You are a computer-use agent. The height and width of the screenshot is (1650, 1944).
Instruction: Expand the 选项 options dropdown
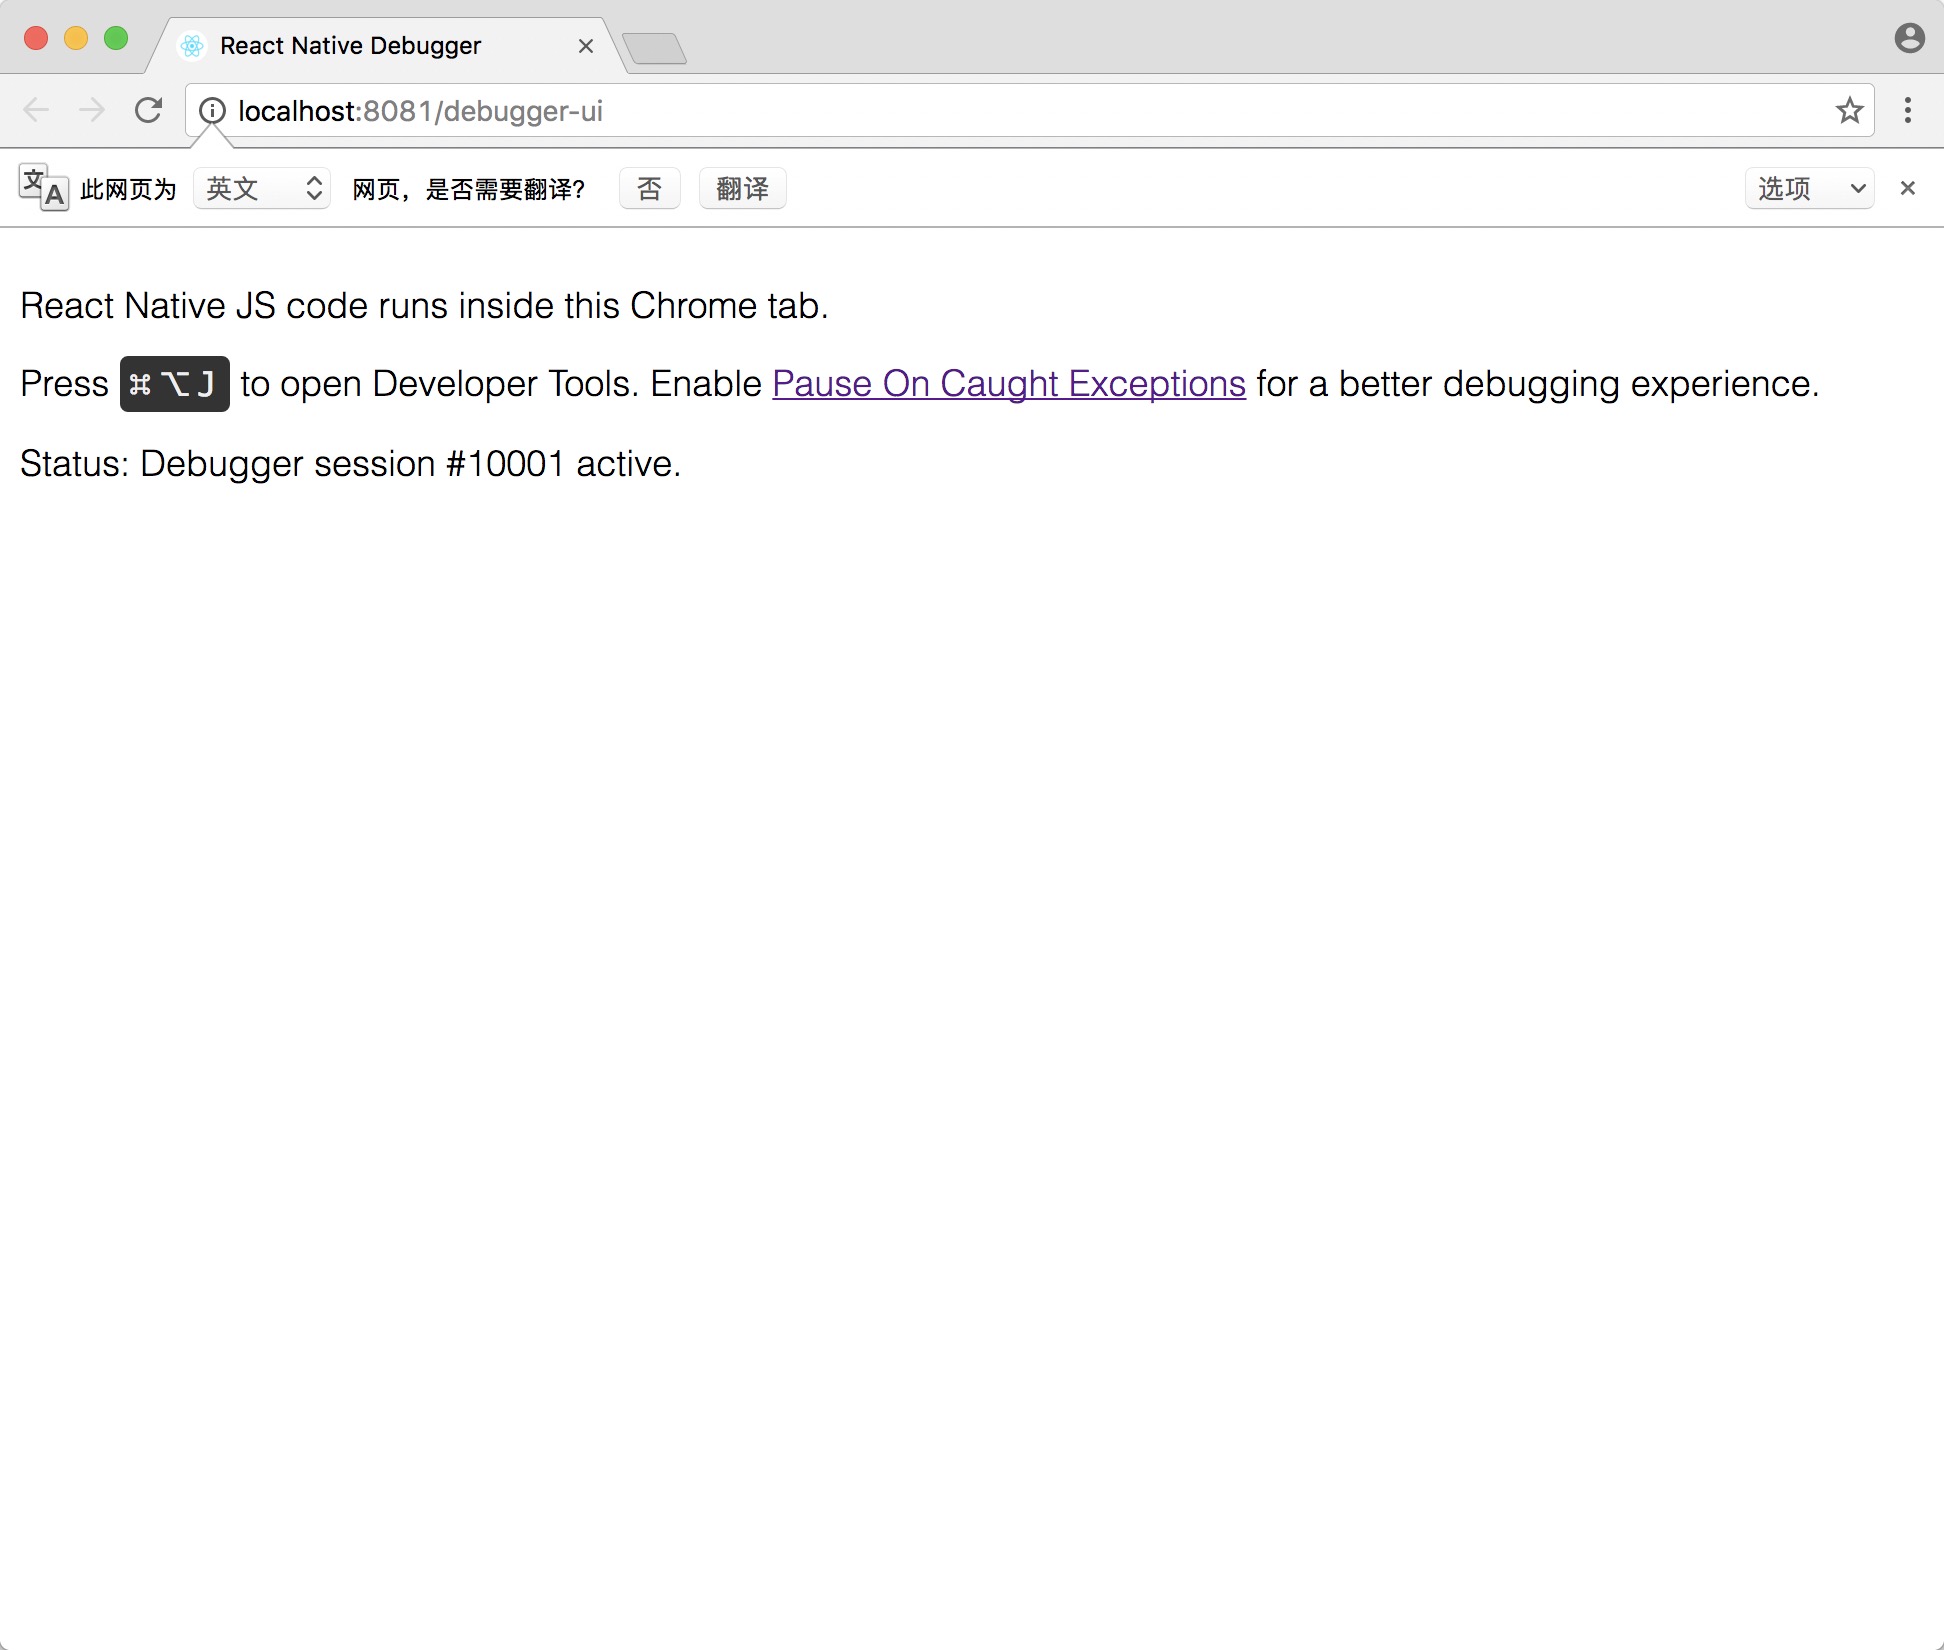click(1809, 188)
